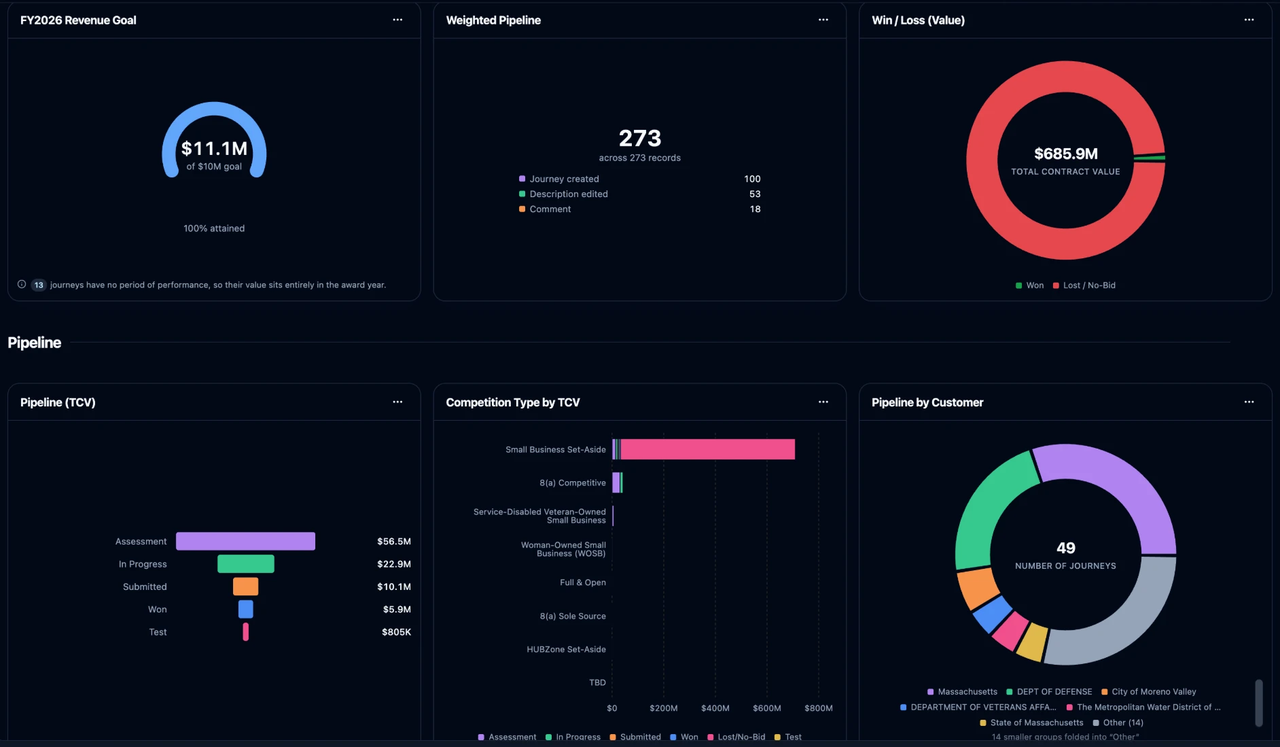
Task: Click pink Small Business Set-Aside bar
Action: (708, 449)
